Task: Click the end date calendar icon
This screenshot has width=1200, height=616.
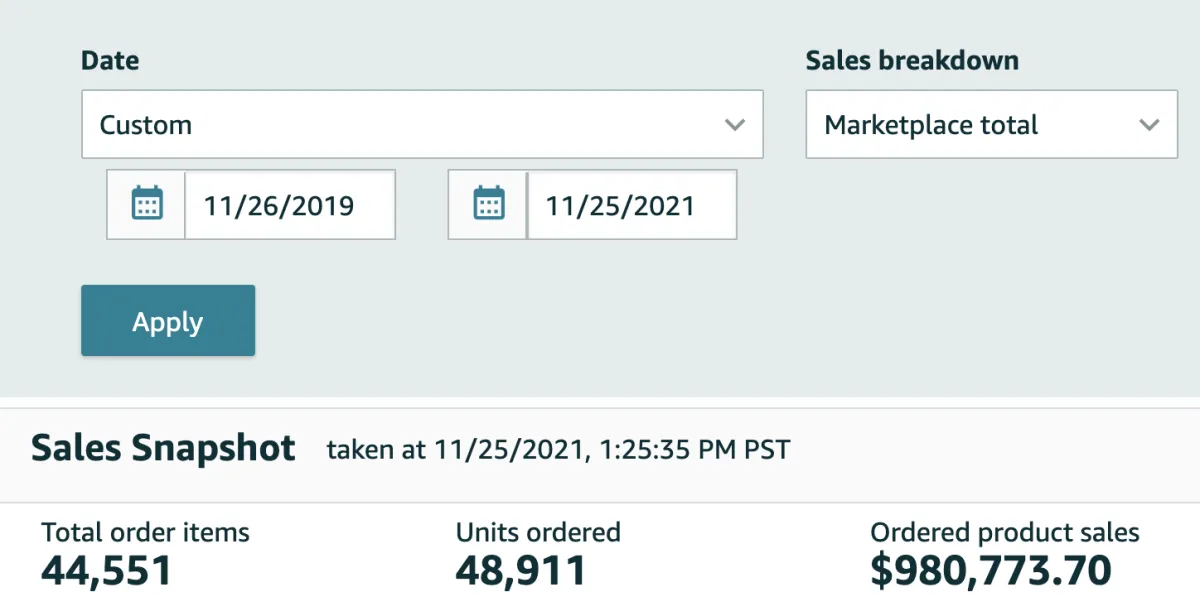Action: (488, 204)
